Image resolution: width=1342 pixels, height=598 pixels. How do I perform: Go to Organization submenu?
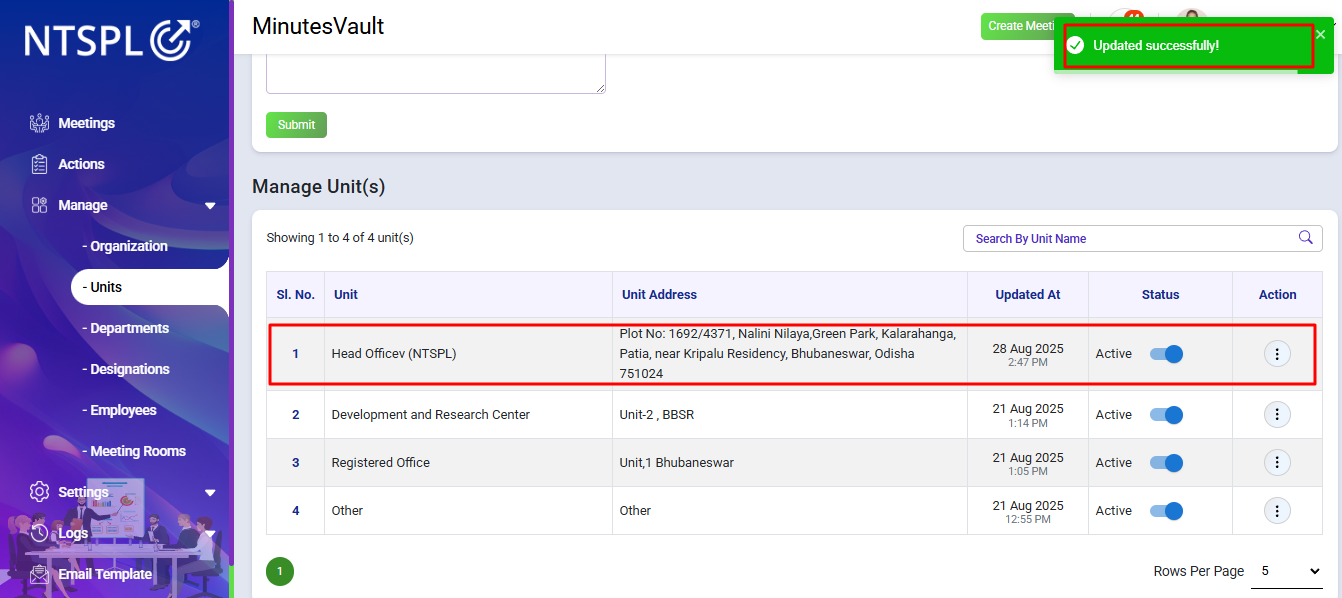pyautogui.click(x=125, y=246)
